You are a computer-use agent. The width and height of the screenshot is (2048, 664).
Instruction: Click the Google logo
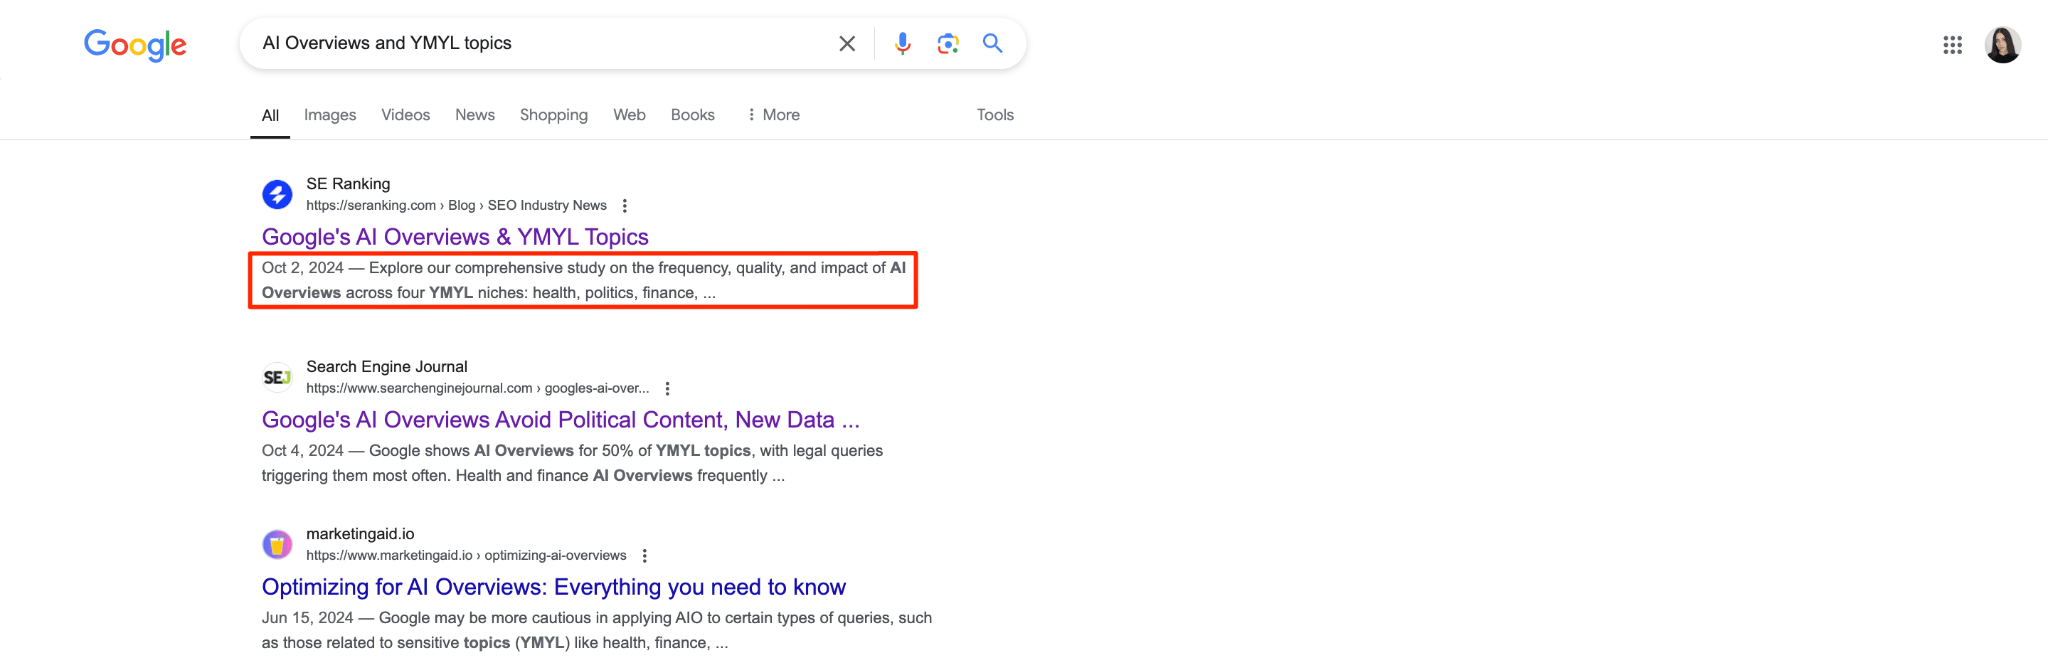click(135, 44)
